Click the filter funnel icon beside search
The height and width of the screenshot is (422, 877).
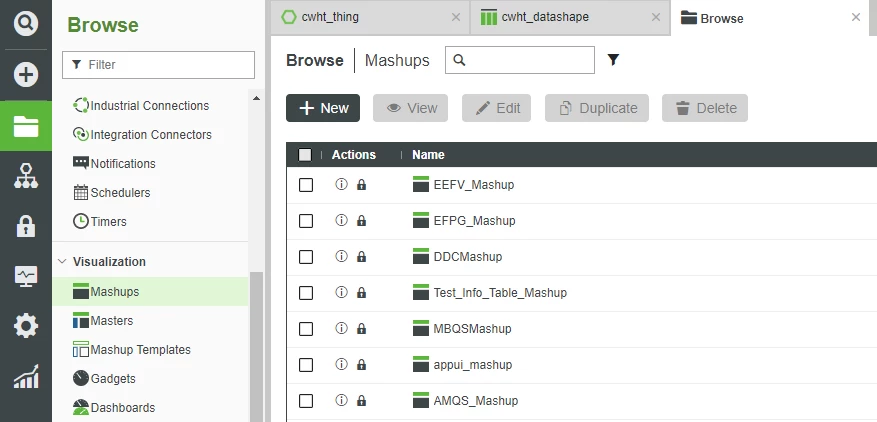(614, 59)
